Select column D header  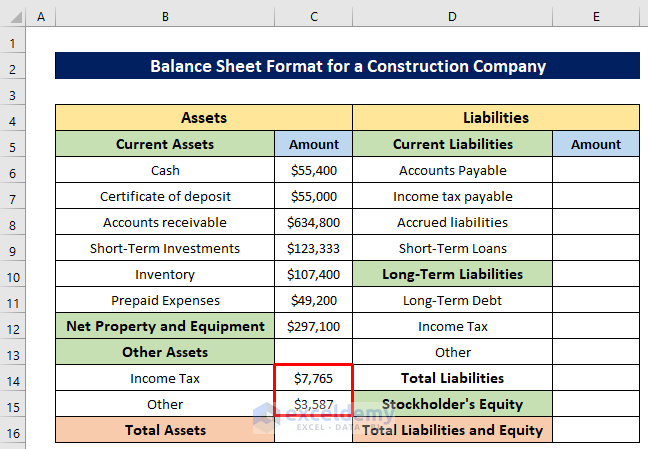452,18
